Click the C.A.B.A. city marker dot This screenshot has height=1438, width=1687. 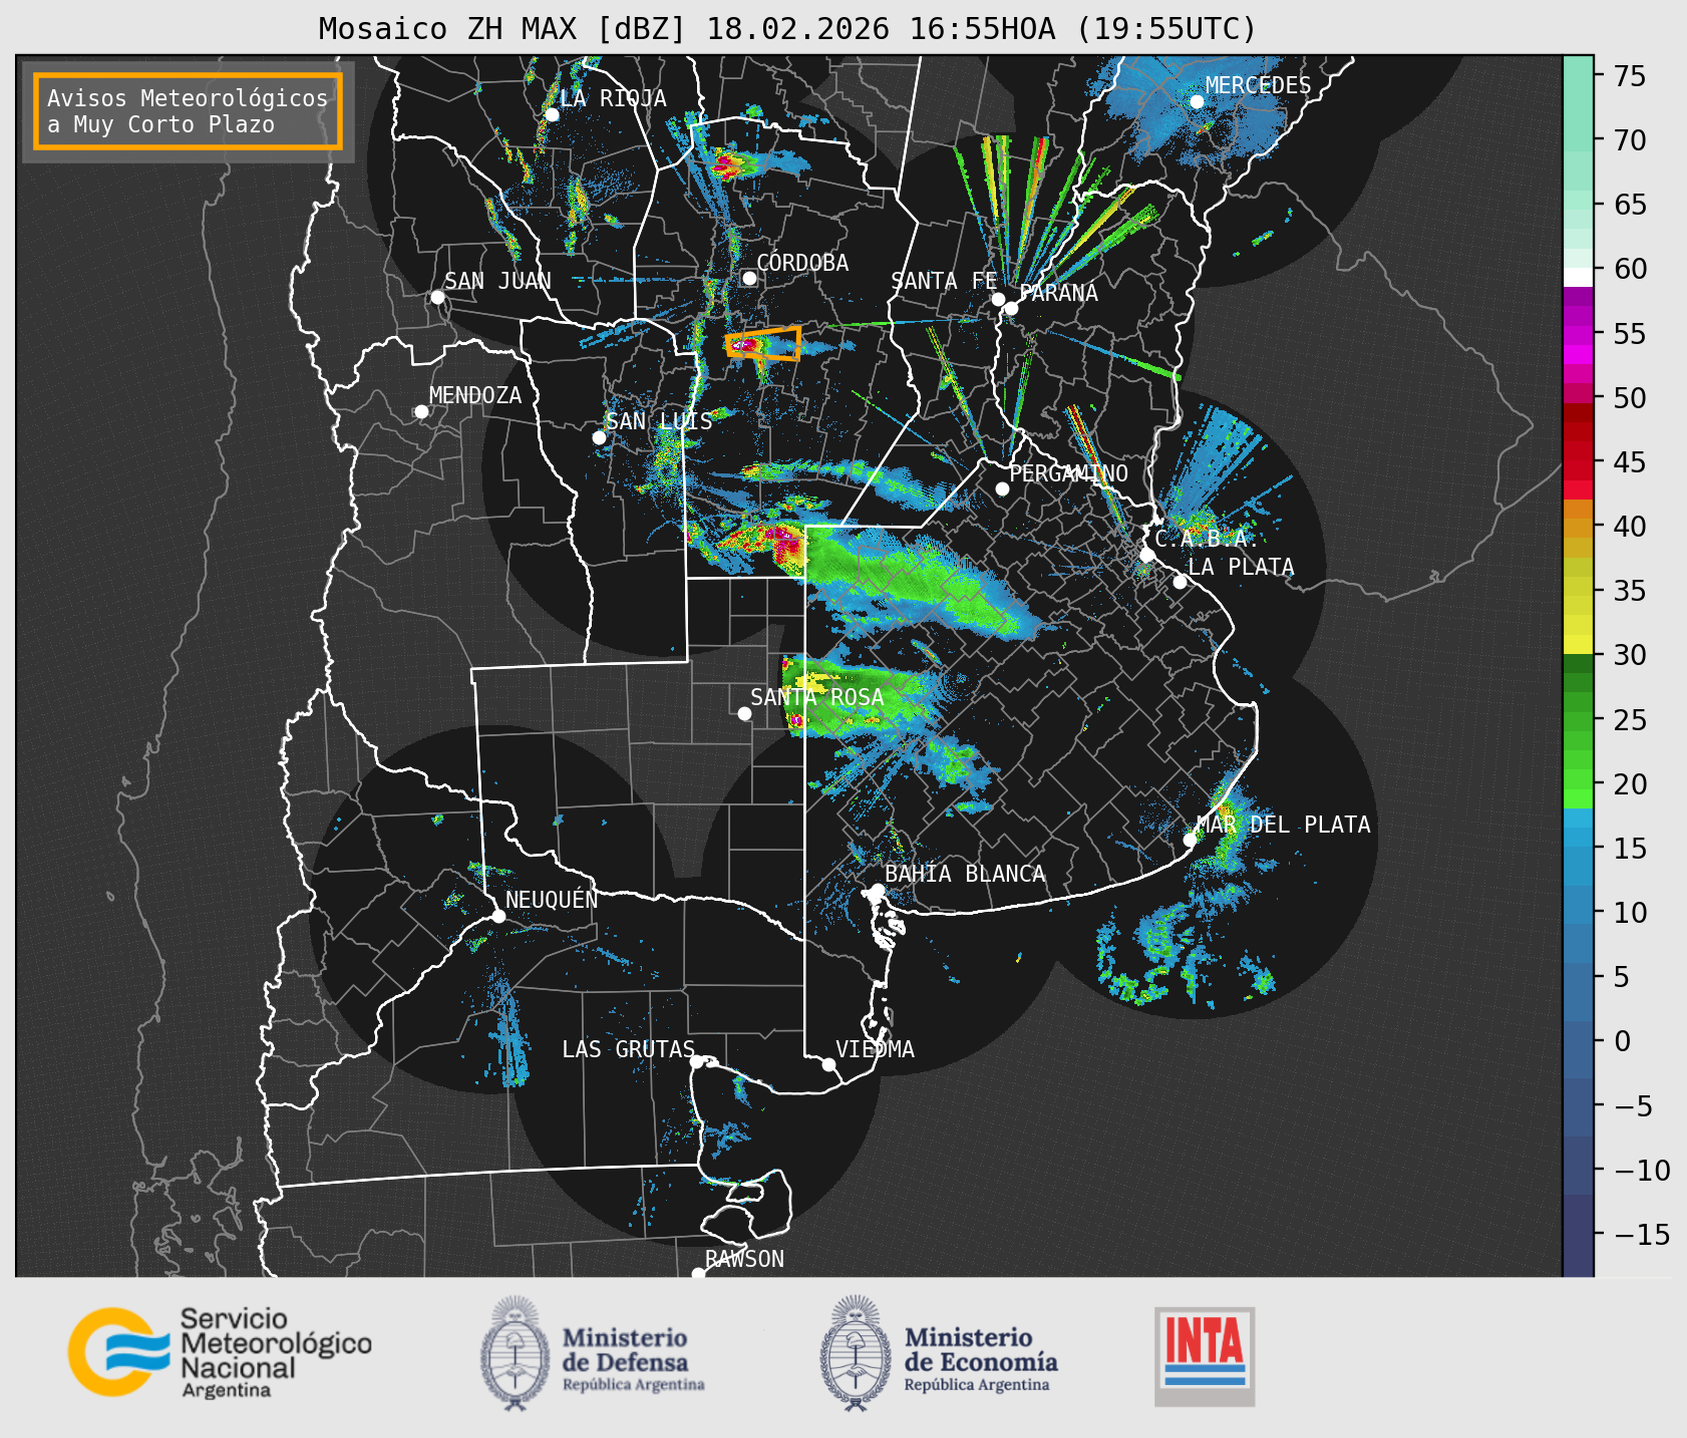click(1147, 555)
